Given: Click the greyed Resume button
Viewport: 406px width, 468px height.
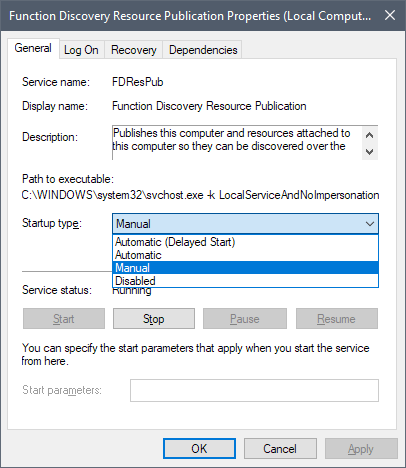Looking at the screenshot, I should coord(337,319).
